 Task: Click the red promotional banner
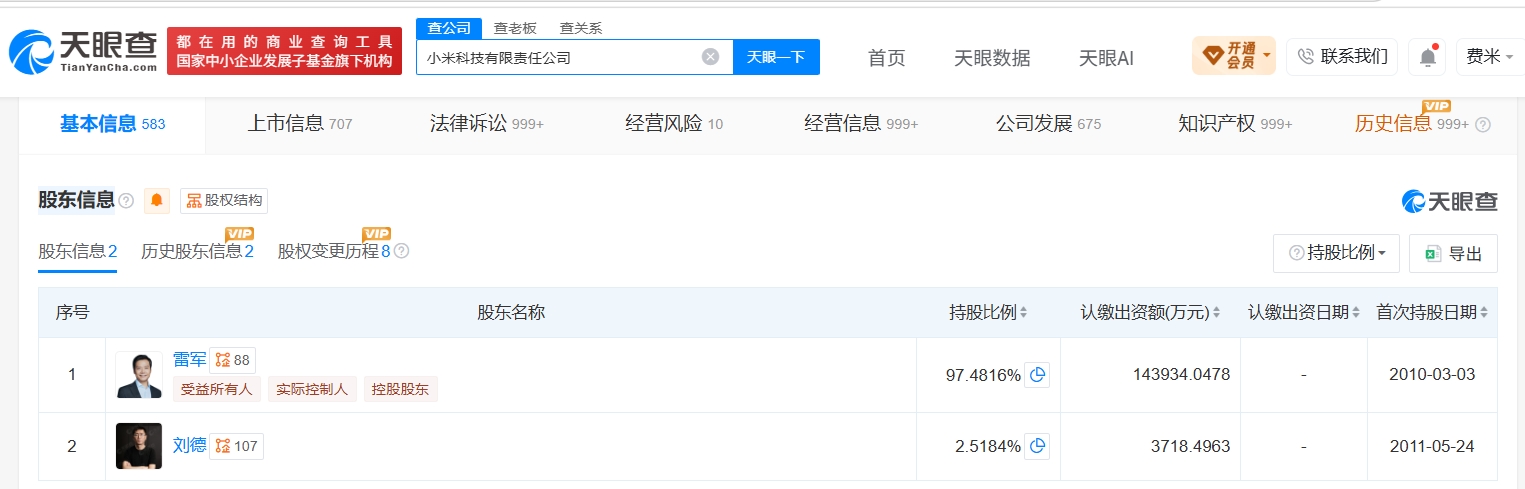point(285,51)
